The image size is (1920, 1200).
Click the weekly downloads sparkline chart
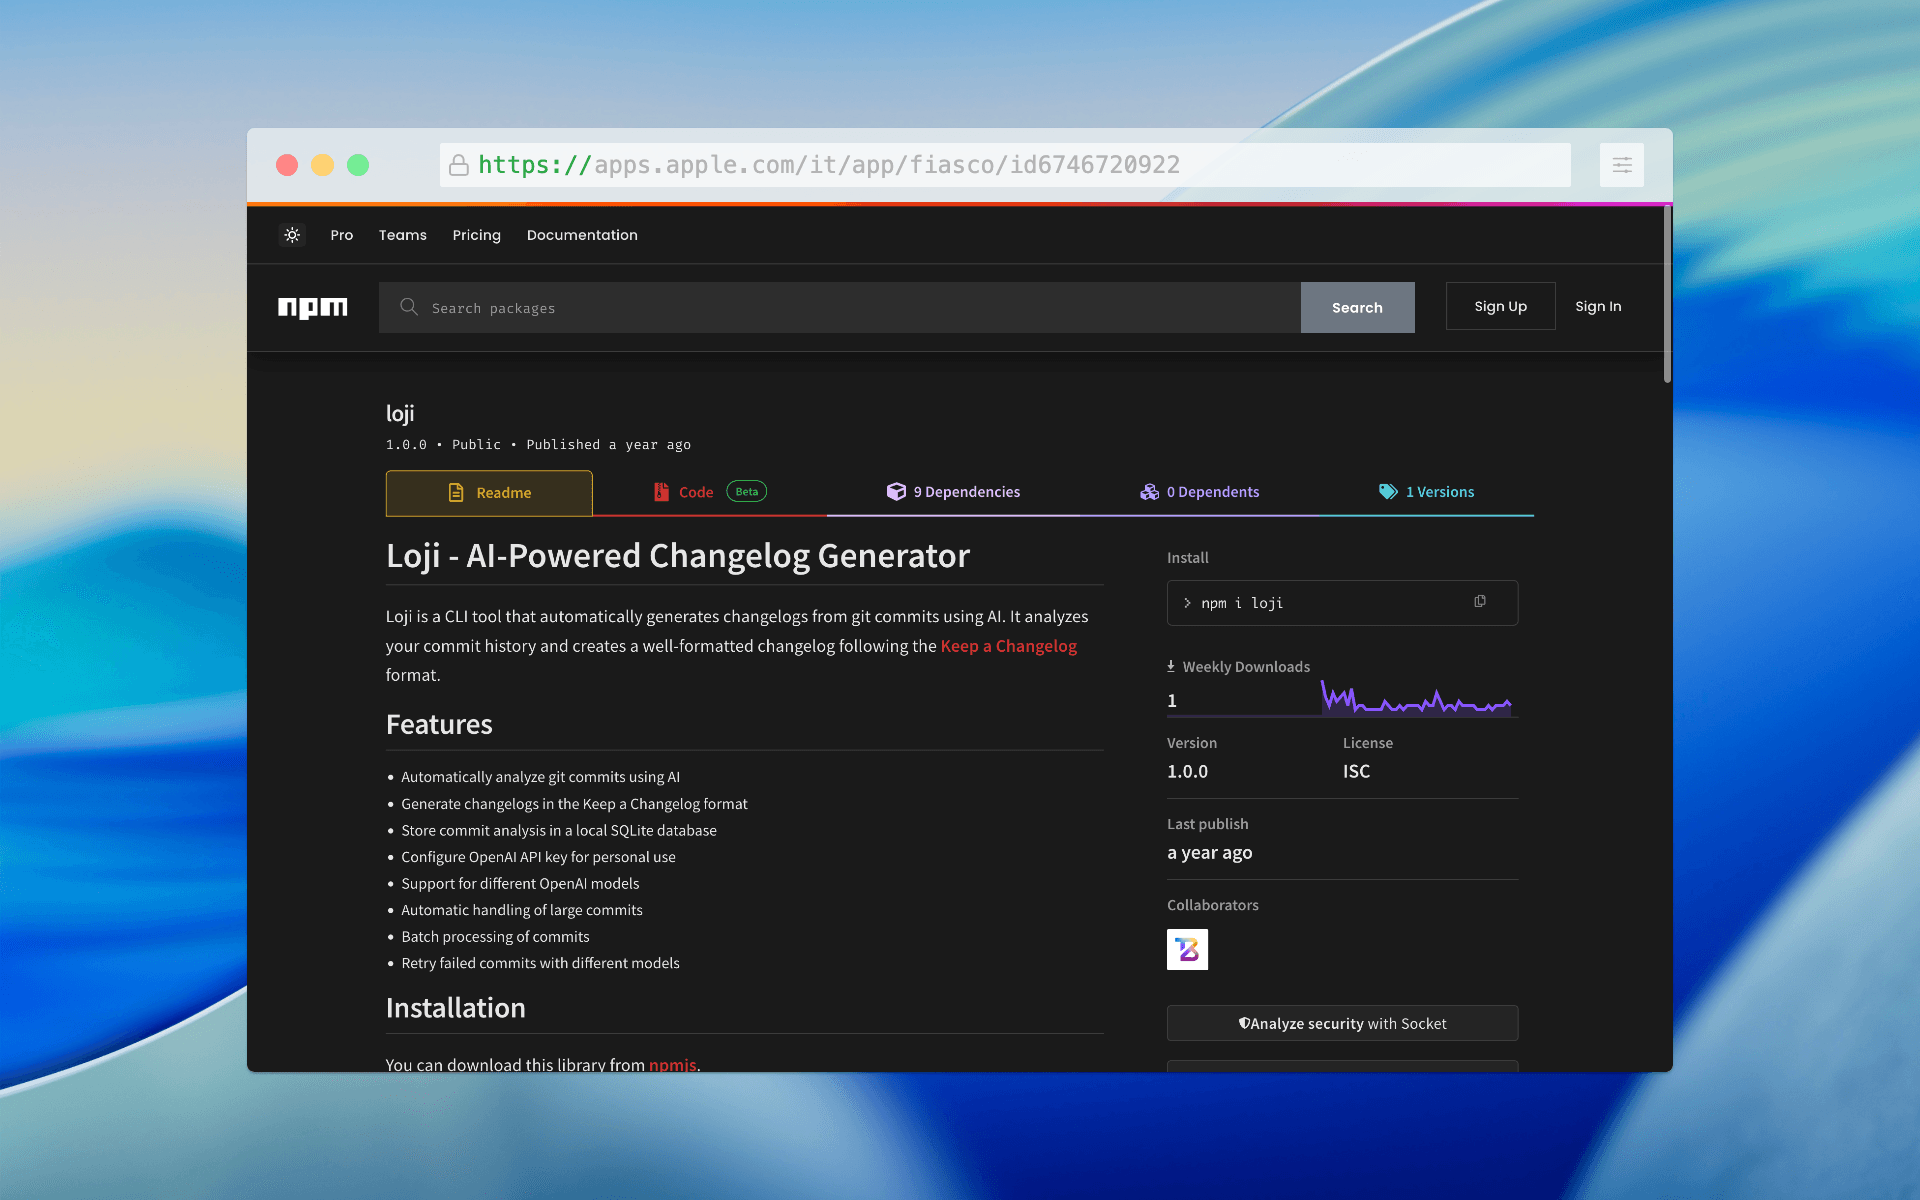tap(1415, 698)
